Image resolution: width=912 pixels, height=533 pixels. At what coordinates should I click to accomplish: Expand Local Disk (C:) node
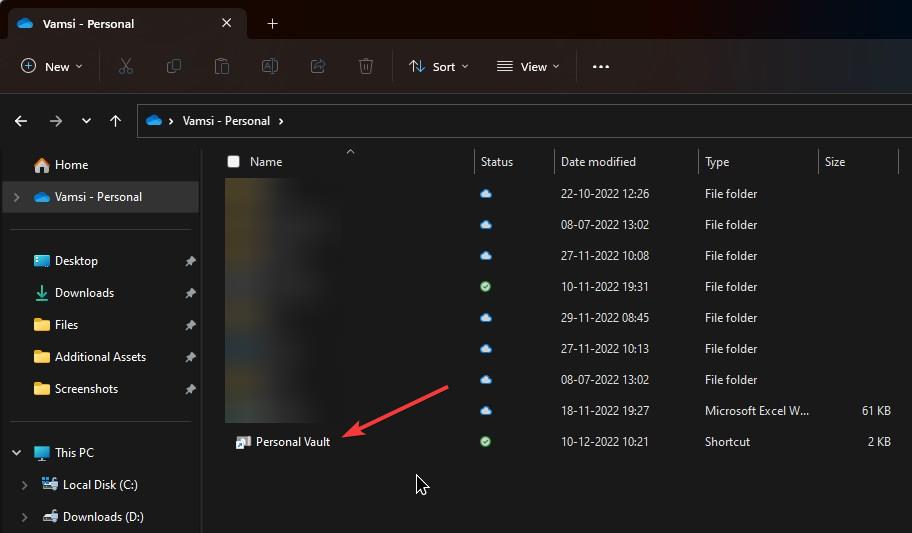pos(24,485)
